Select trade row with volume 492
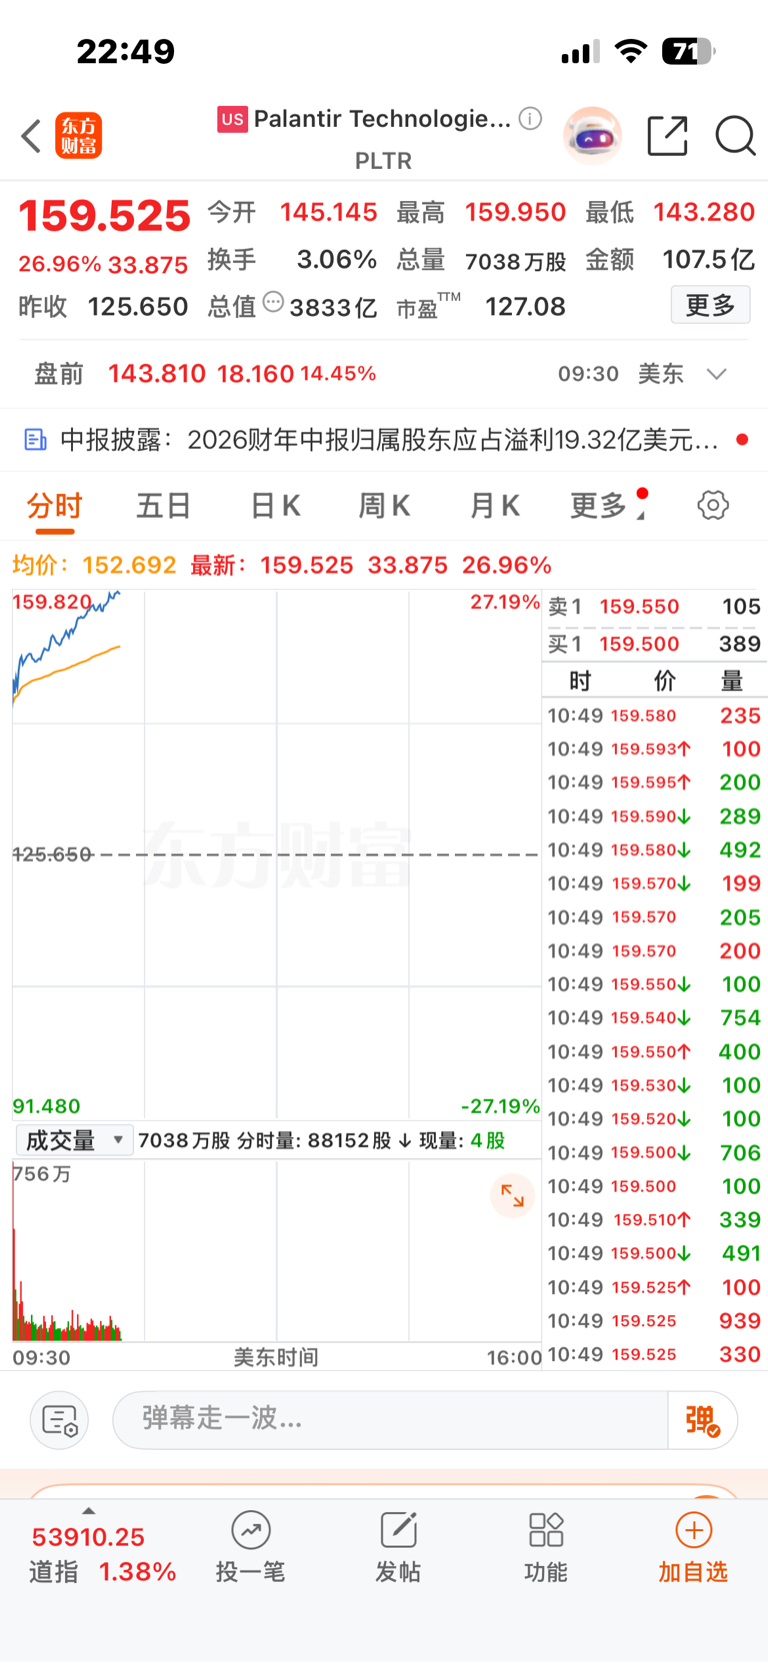Screen dimensions: 768x1663 click(x=655, y=850)
